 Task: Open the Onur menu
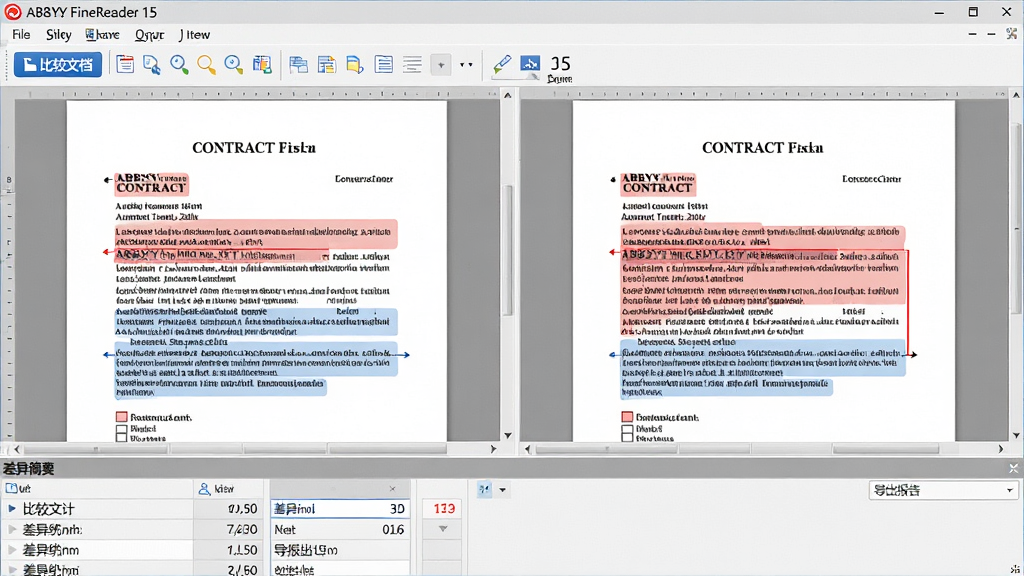(149, 35)
